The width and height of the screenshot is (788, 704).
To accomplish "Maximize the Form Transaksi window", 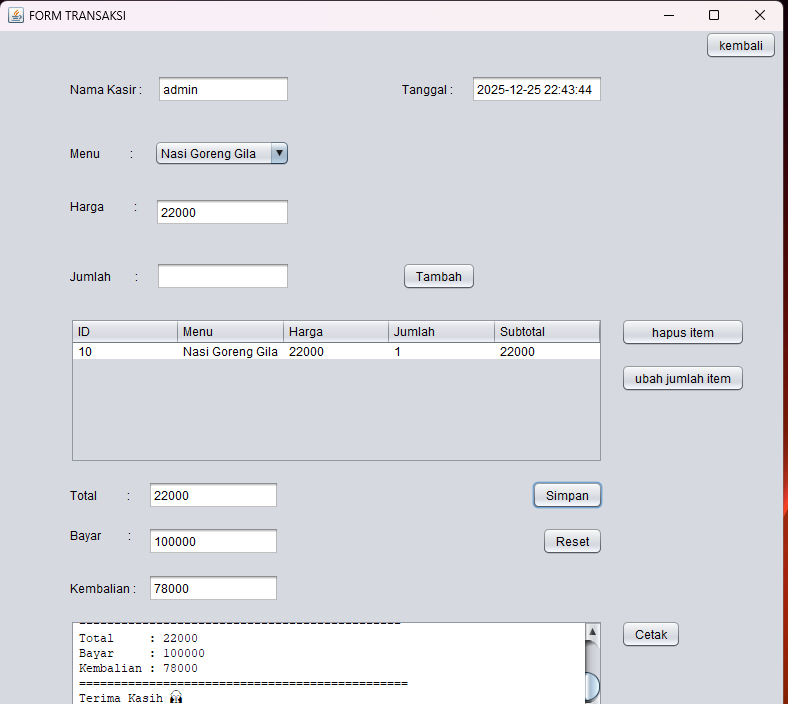I will (714, 15).
